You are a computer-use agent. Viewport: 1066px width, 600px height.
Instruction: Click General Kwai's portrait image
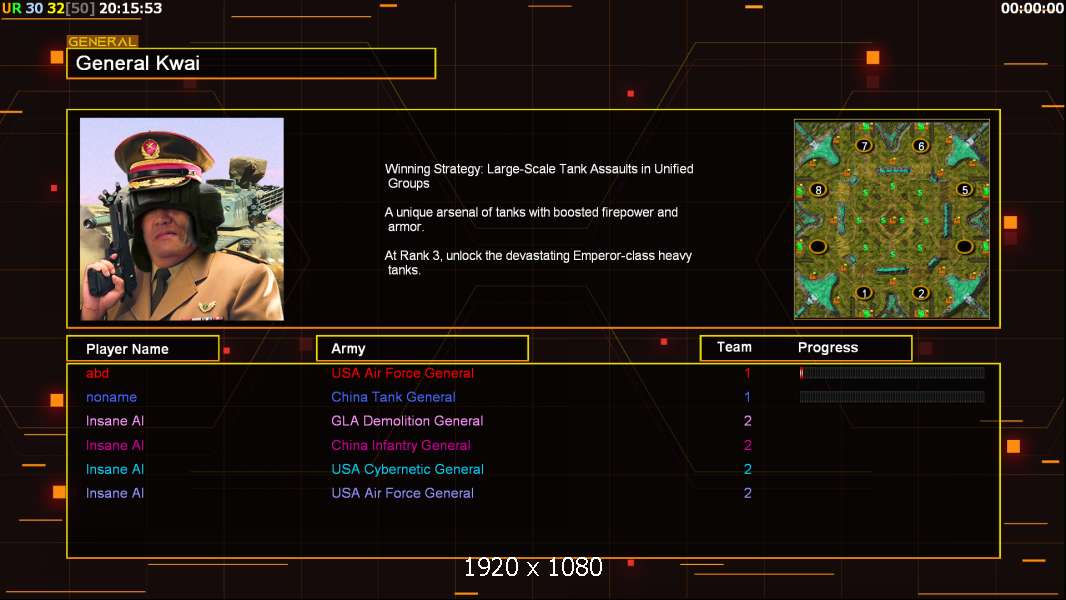coord(182,219)
